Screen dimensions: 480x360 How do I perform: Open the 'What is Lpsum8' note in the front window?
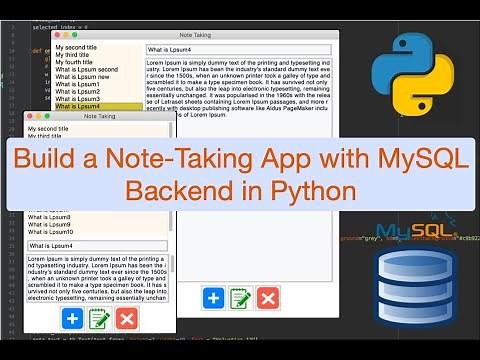tap(49, 217)
